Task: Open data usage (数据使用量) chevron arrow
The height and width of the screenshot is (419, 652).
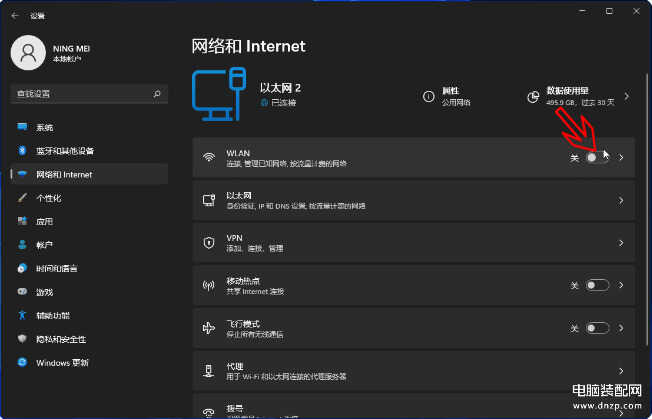Action: click(626, 96)
